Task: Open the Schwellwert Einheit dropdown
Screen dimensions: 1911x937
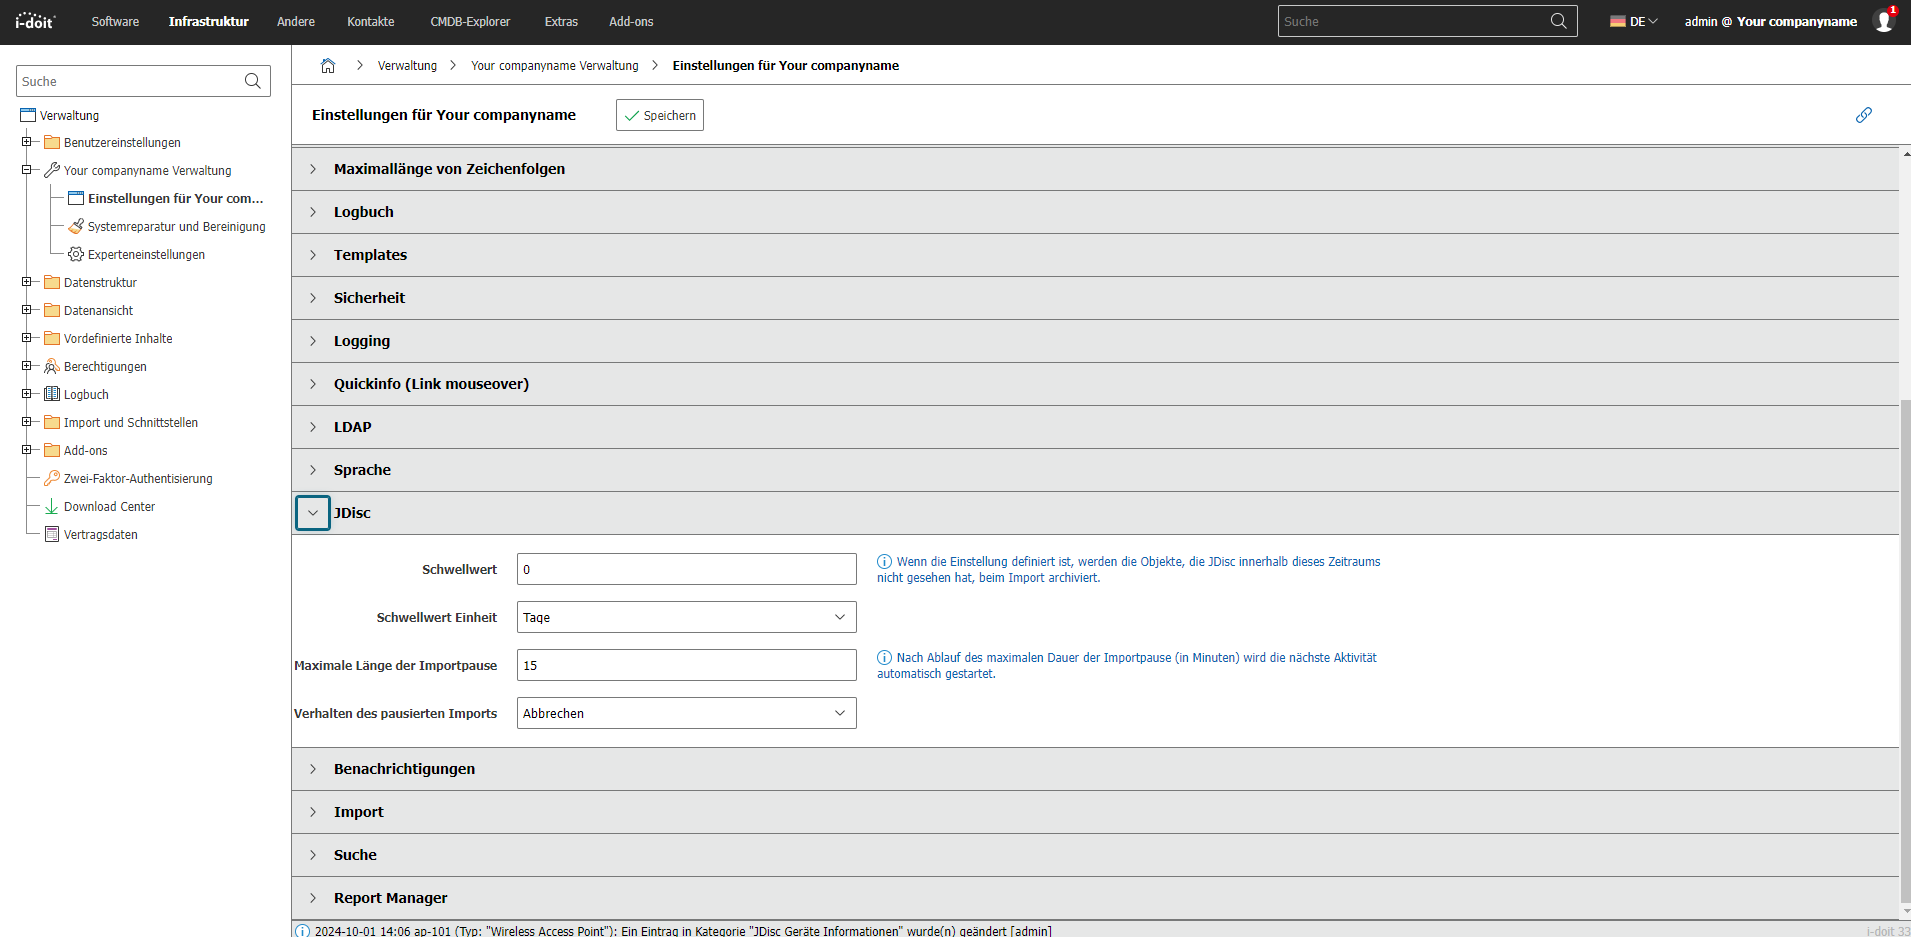Action: [687, 617]
